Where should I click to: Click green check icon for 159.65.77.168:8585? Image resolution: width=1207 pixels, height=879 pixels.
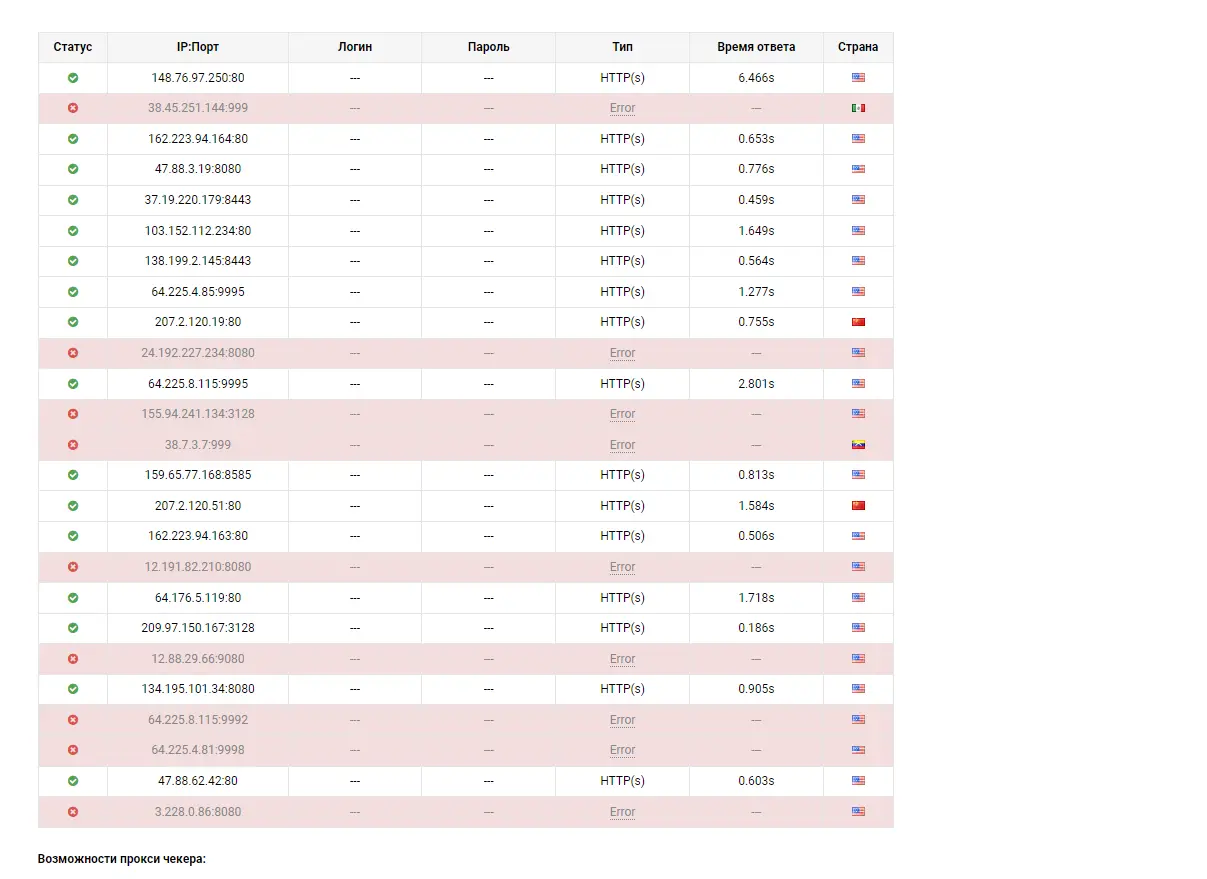click(73, 475)
